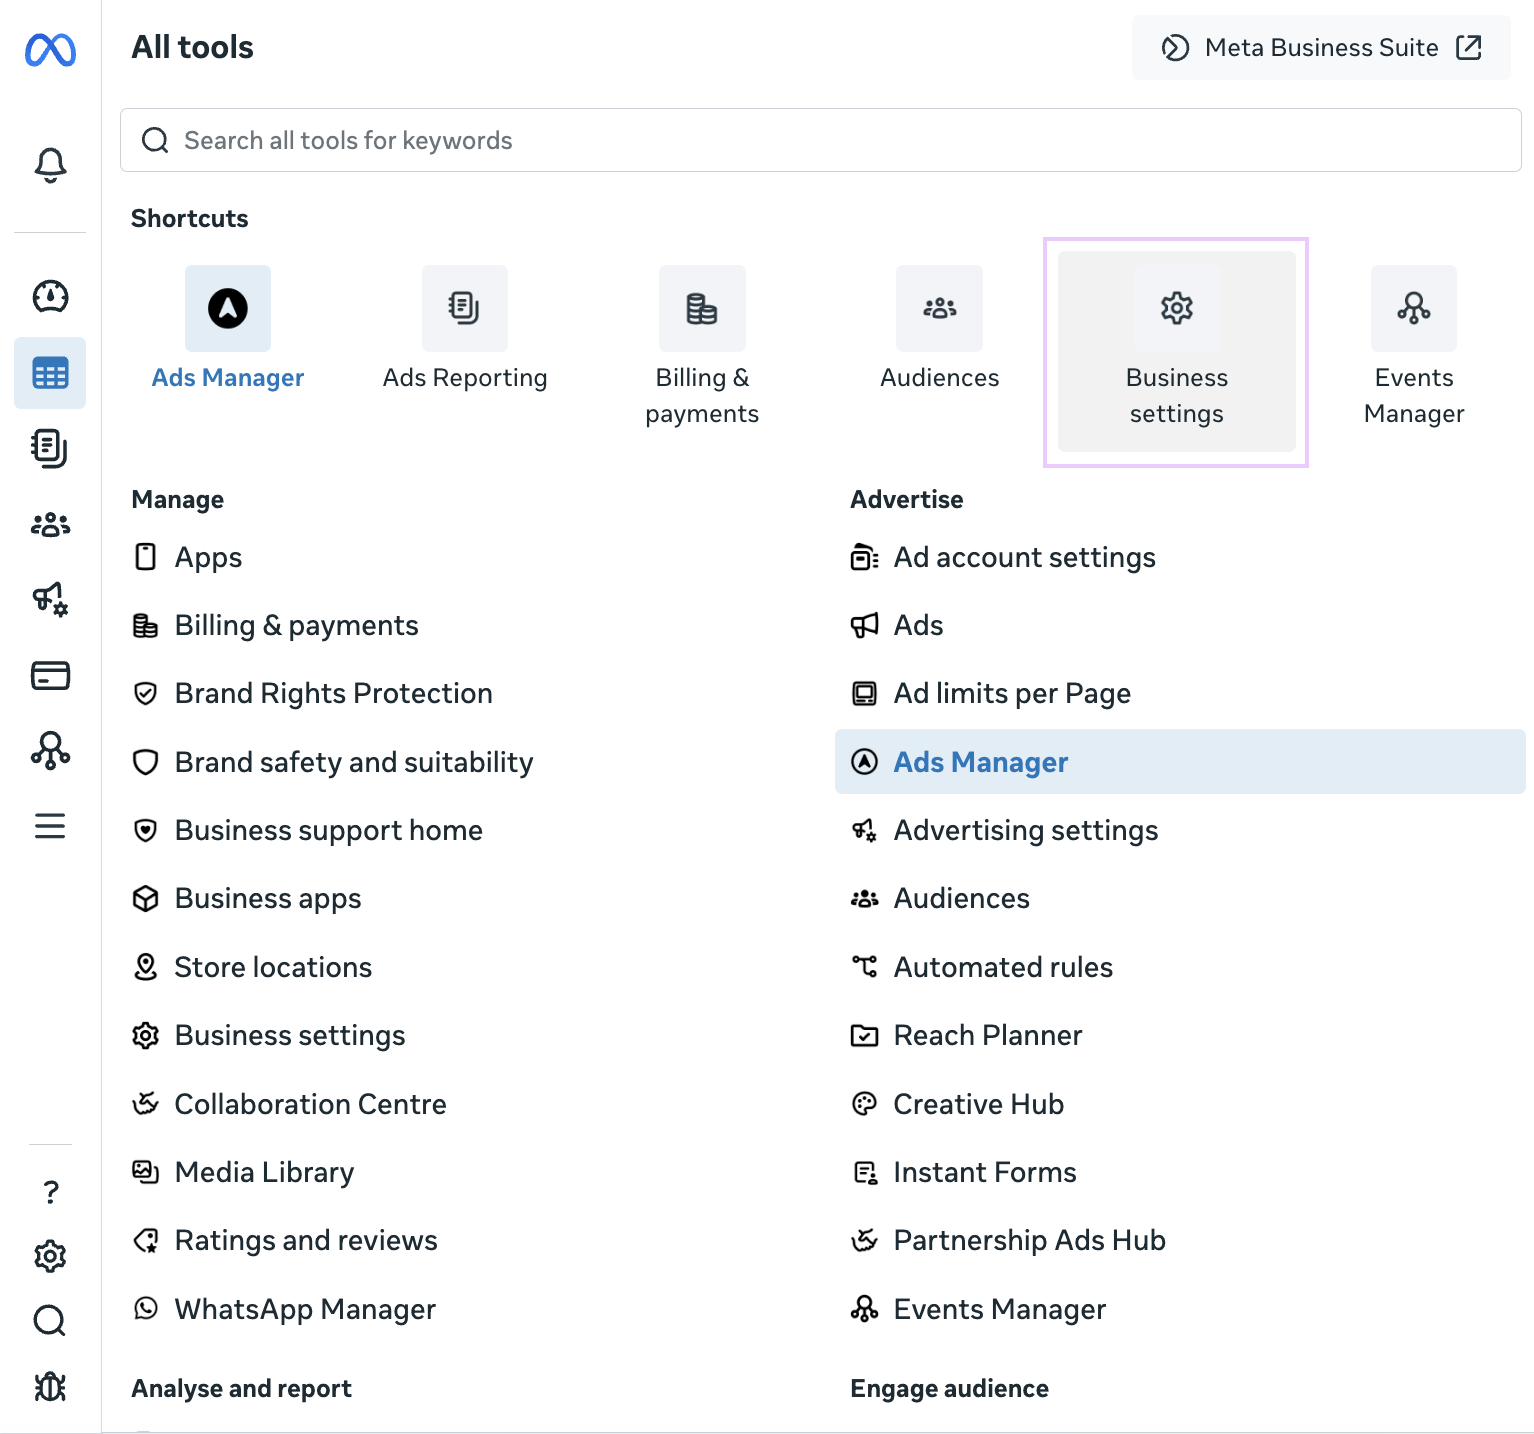The height and width of the screenshot is (1434, 1534).
Task: Open Creative Hub
Action: pyautogui.click(x=957, y=1104)
